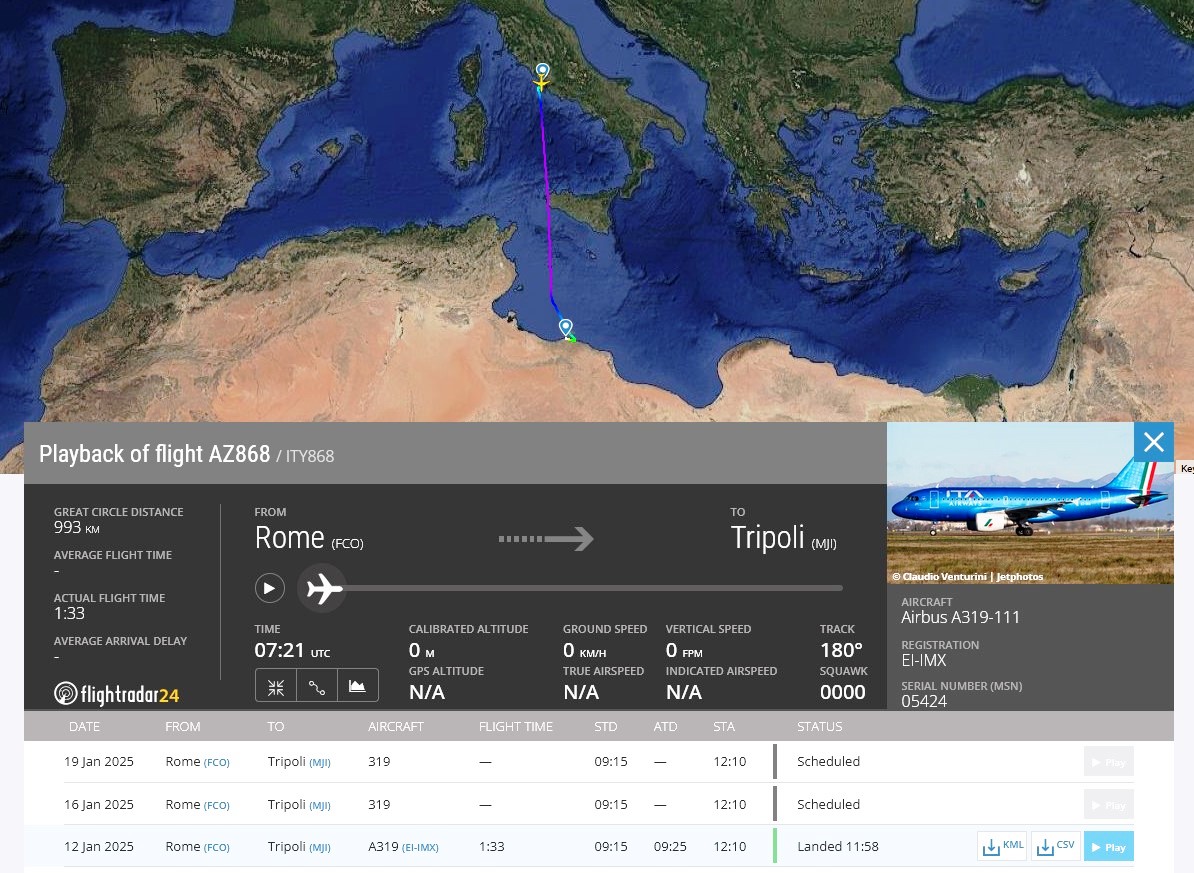Viewport: 1194px width, 873px height.
Task: Open MJI link in 12 Jan row
Action: point(320,847)
